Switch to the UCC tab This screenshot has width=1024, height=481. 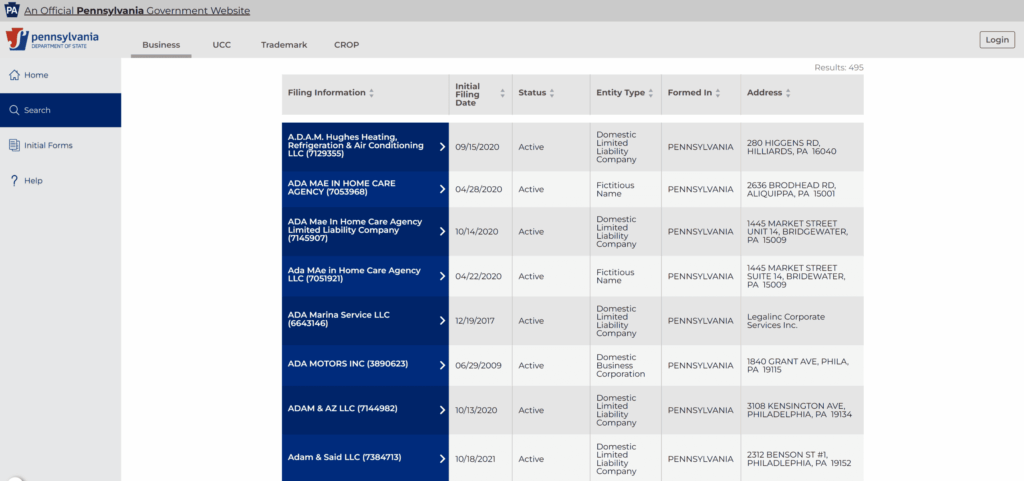click(221, 45)
